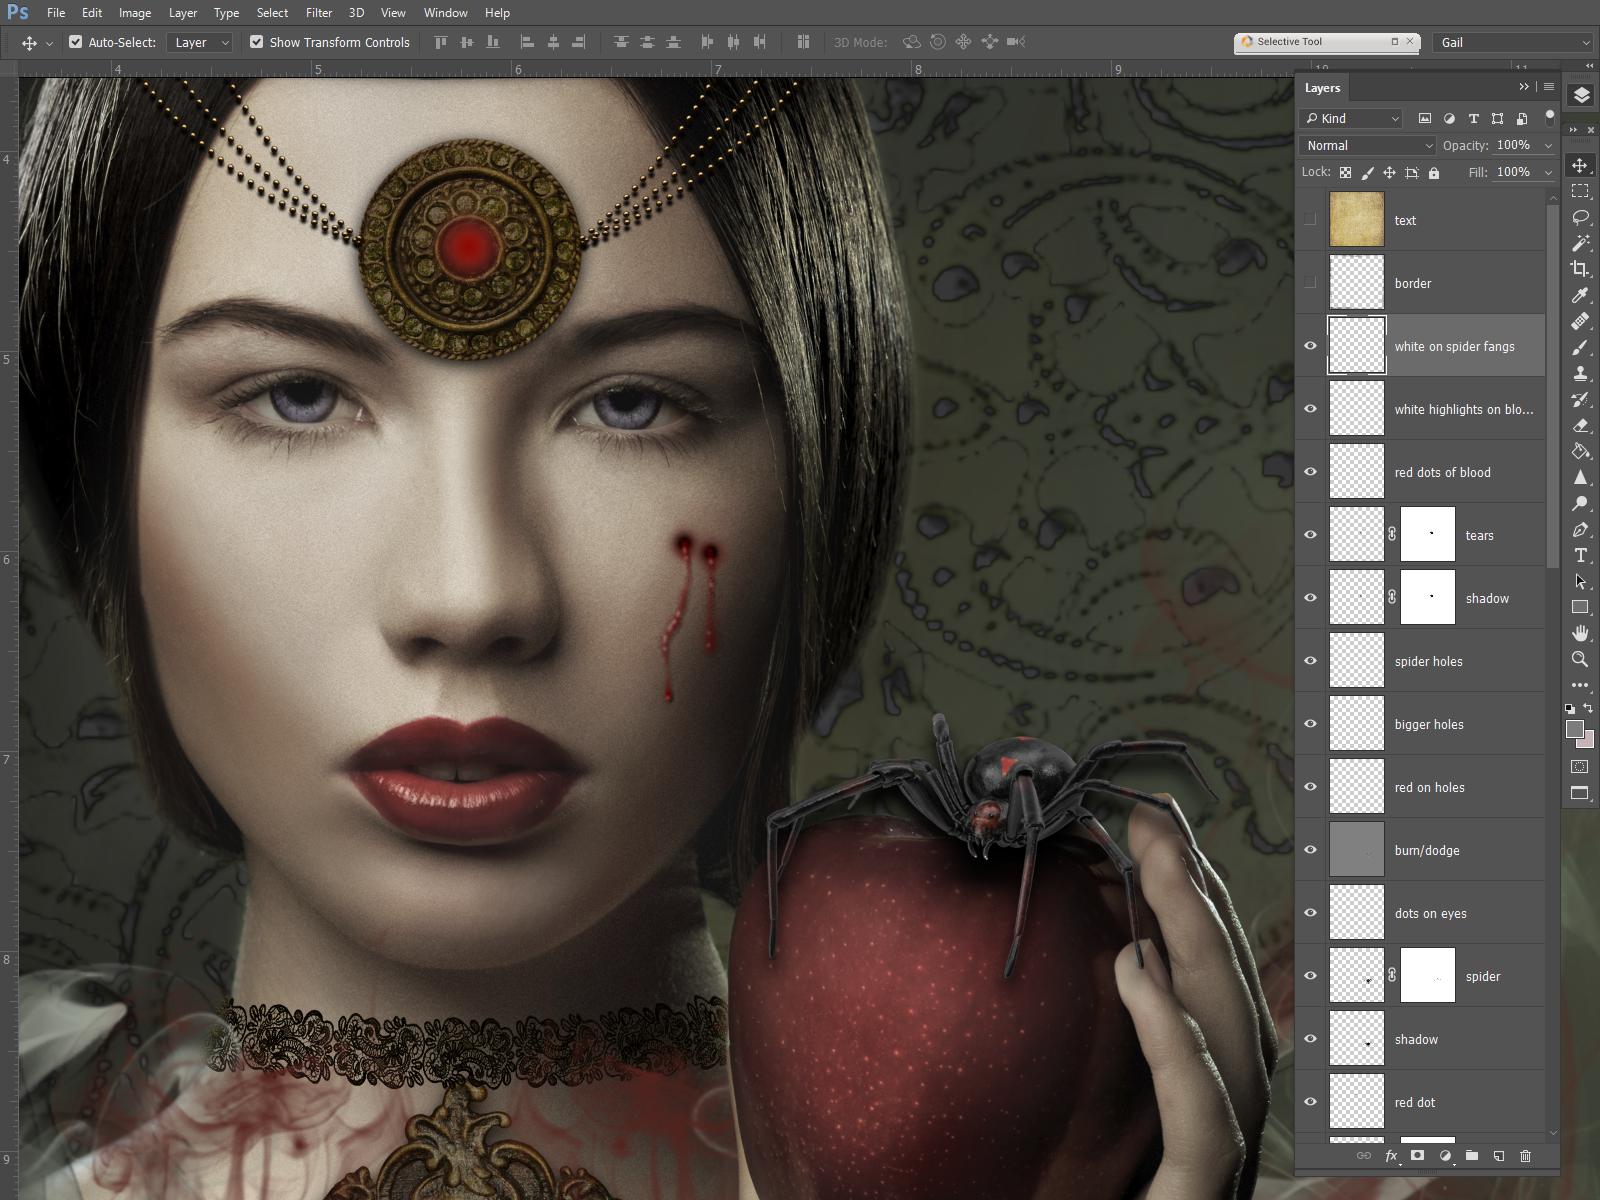Select the Clone Stamp tool

1580,374
